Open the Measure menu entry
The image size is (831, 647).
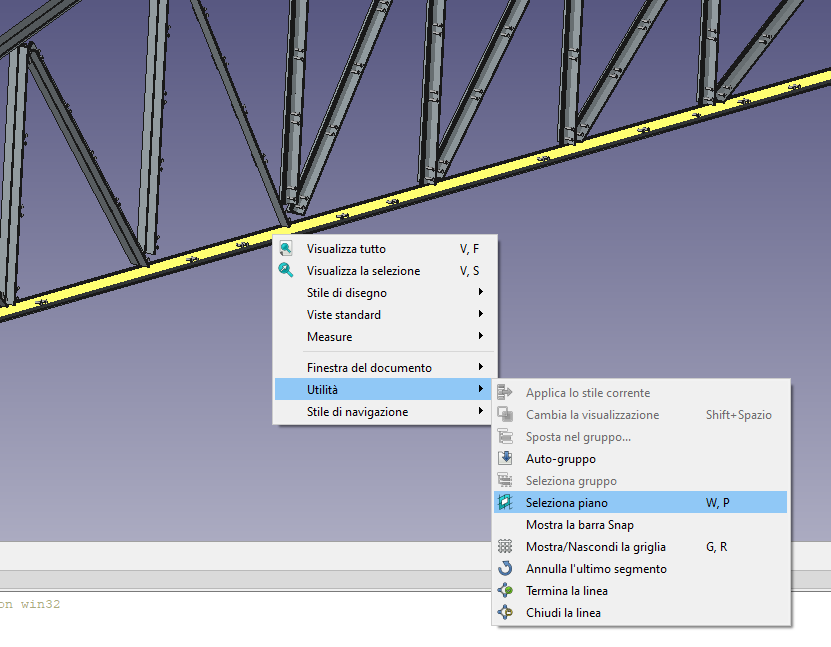[385, 336]
